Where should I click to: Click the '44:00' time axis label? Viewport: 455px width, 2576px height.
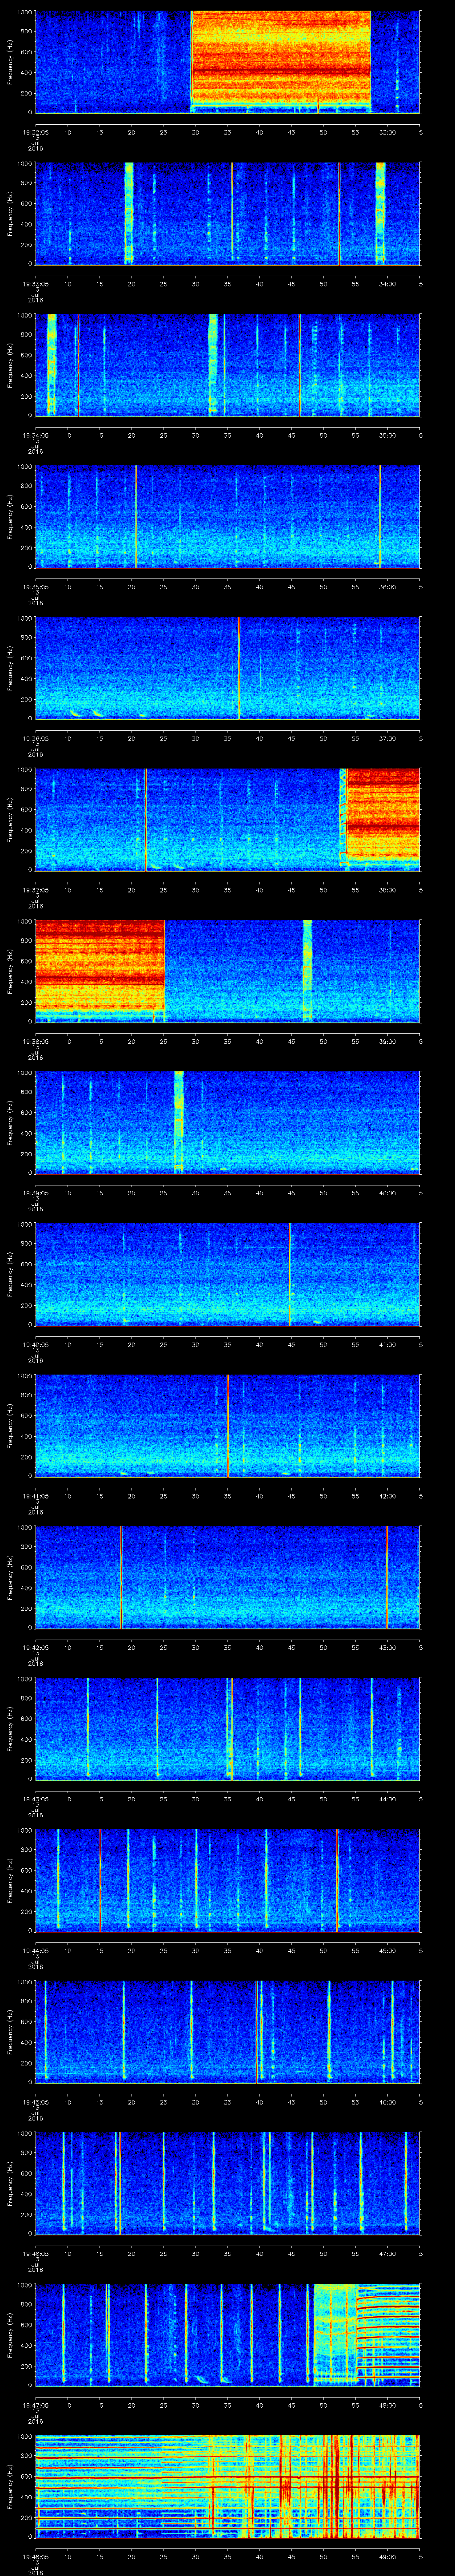387,1798
